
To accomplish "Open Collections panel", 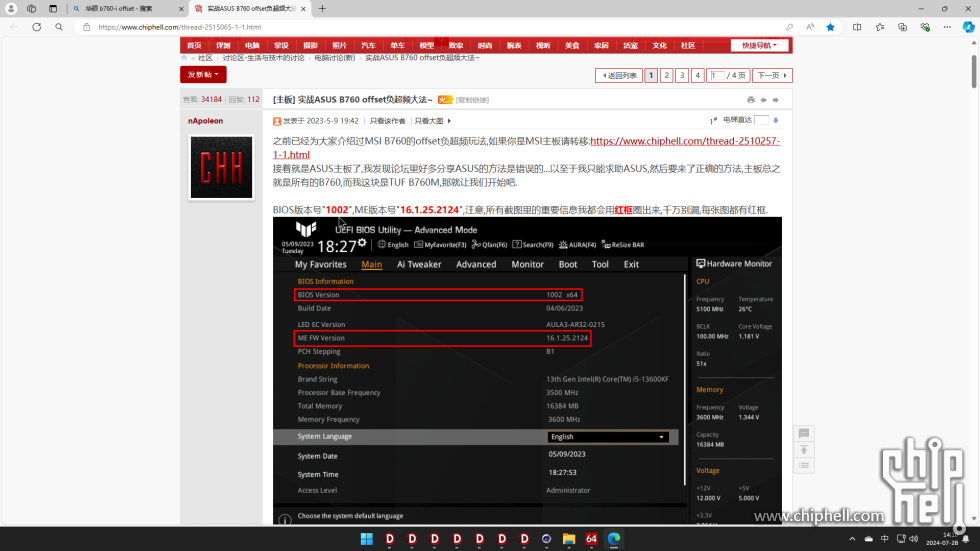I will (902, 27).
